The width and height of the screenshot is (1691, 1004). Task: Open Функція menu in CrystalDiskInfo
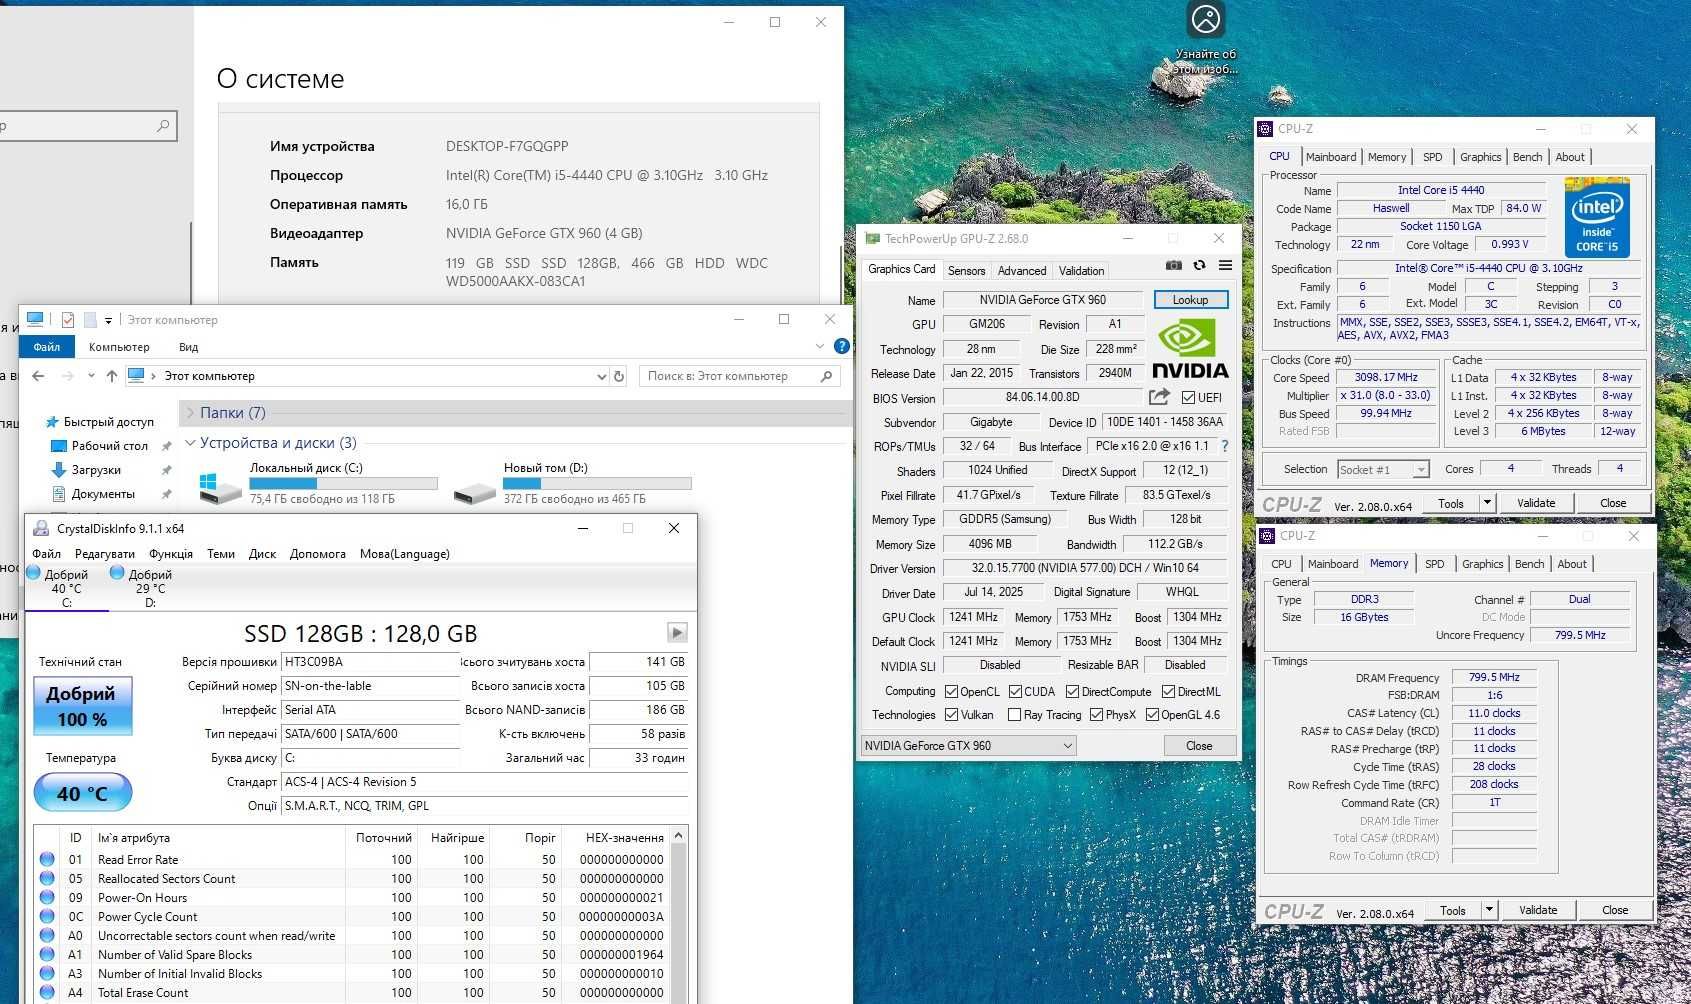pos(171,554)
